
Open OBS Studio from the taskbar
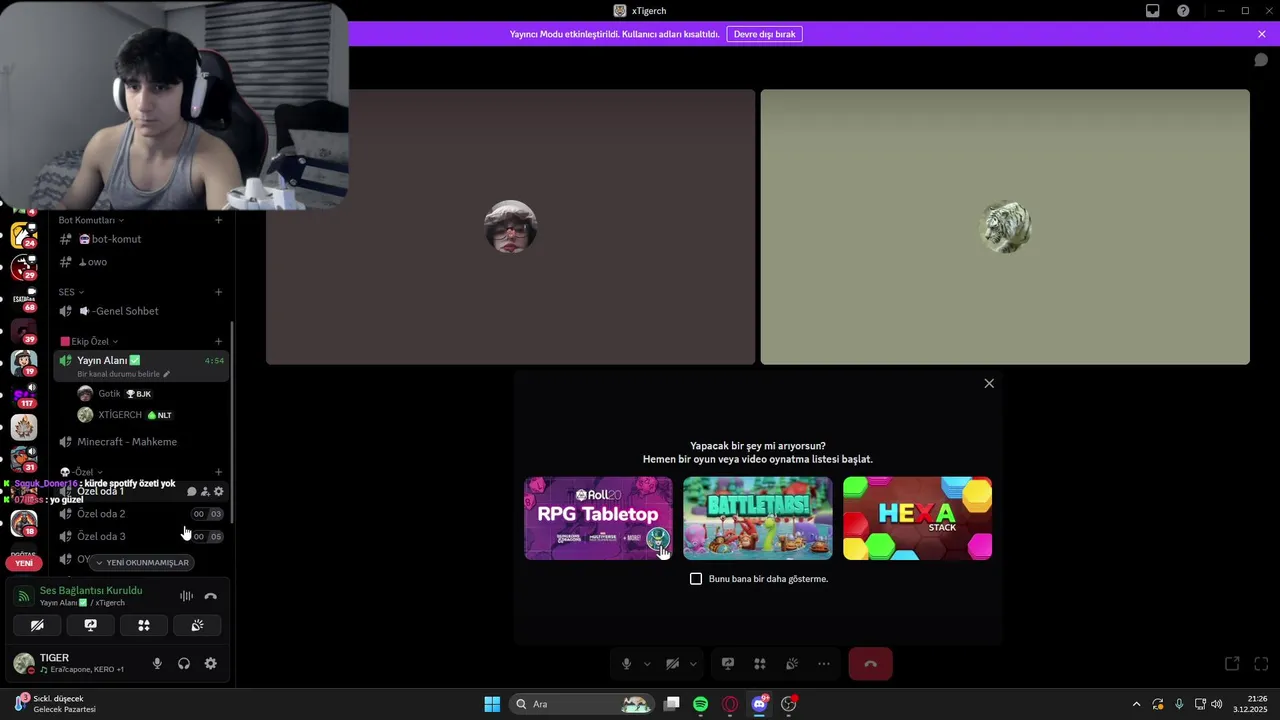[789, 704]
